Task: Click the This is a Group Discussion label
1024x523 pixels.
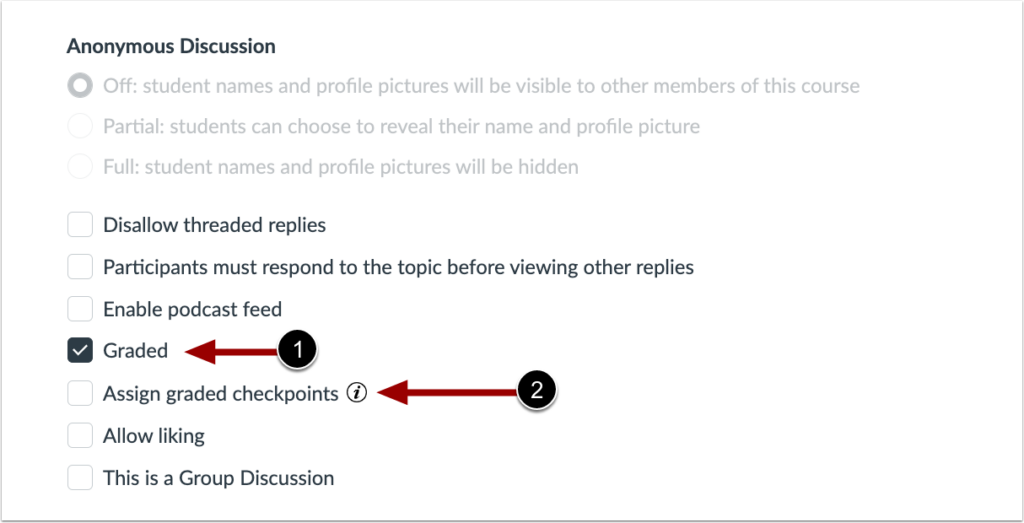Action: click(218, 478)
